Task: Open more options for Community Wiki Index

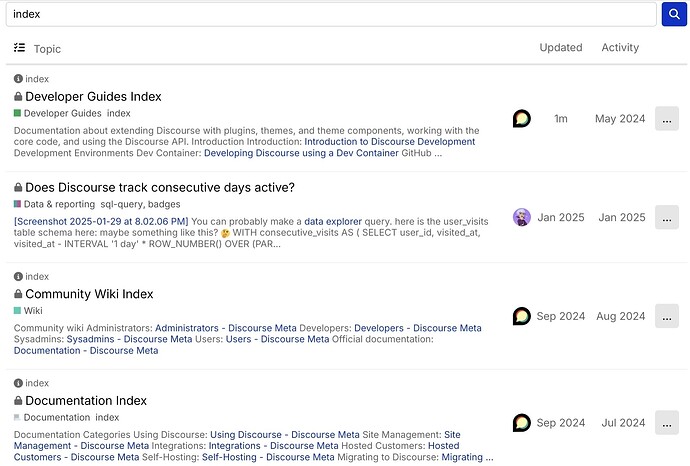Action: point(667,316)
